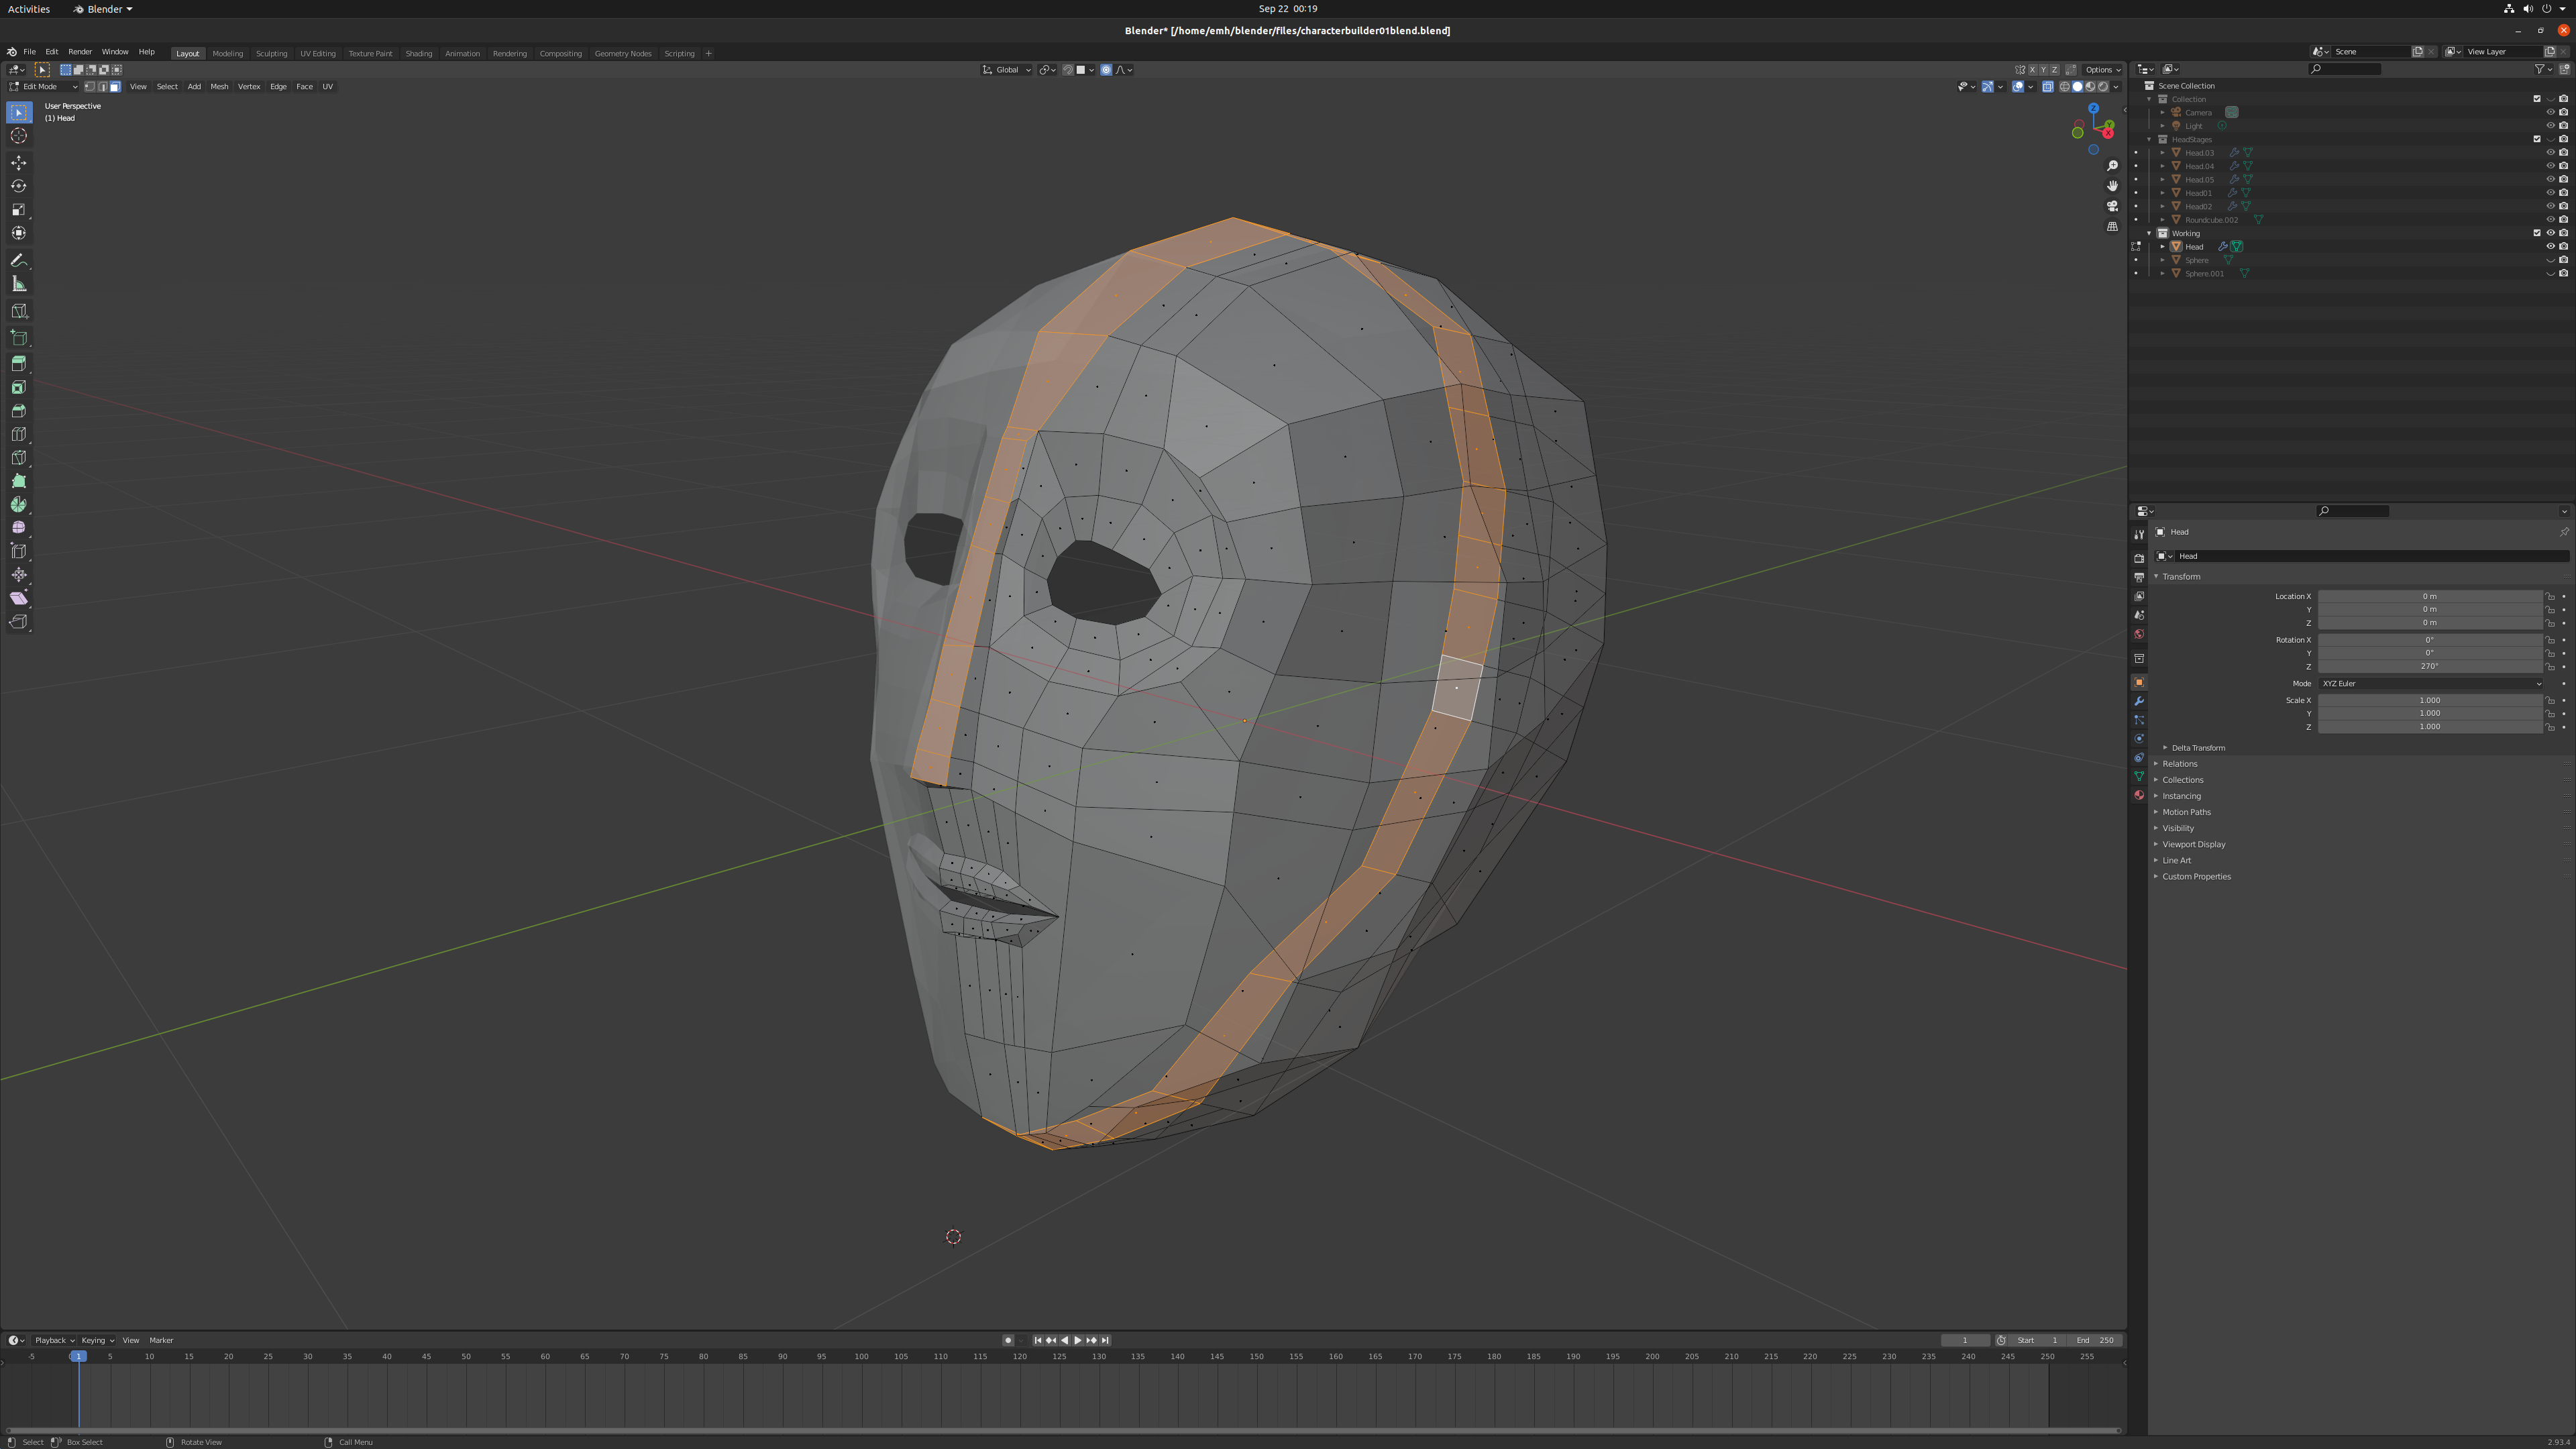The image size is (2576, 1449).
Task: Open the Render properties tab
Action: click(x=2139, y=559)
